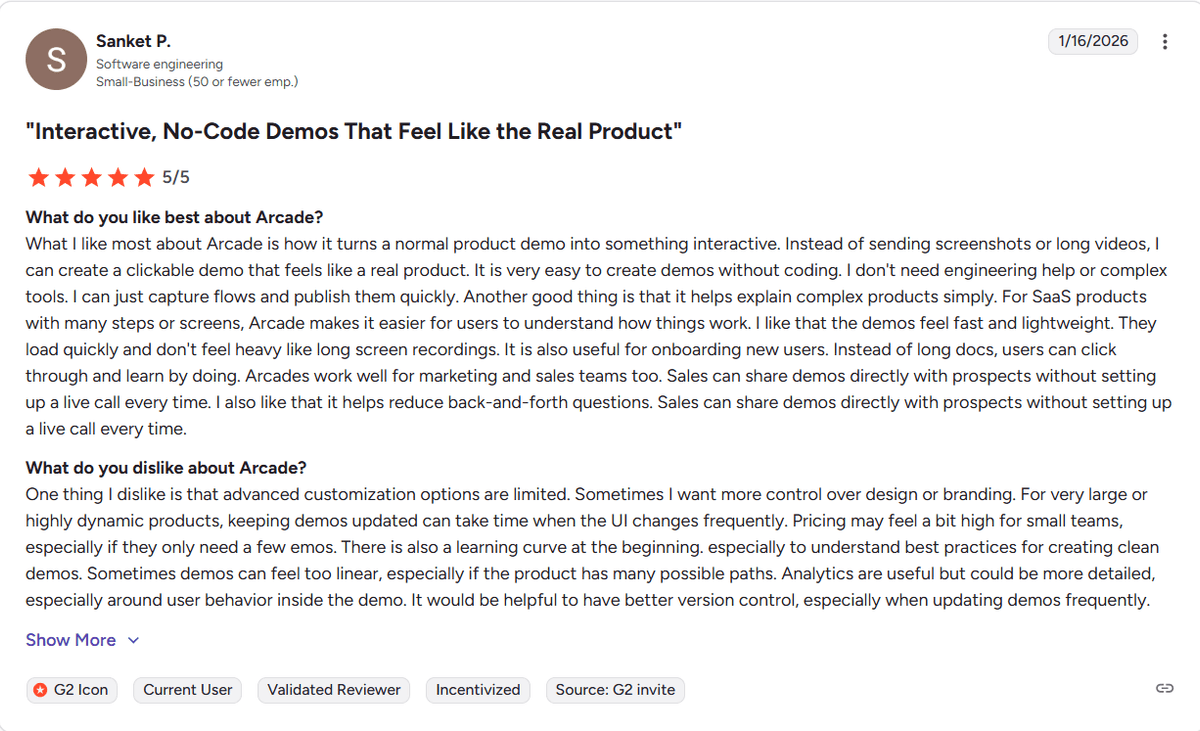
Task: Click the red G2 logo icon in badge
Action: [40, 690]
